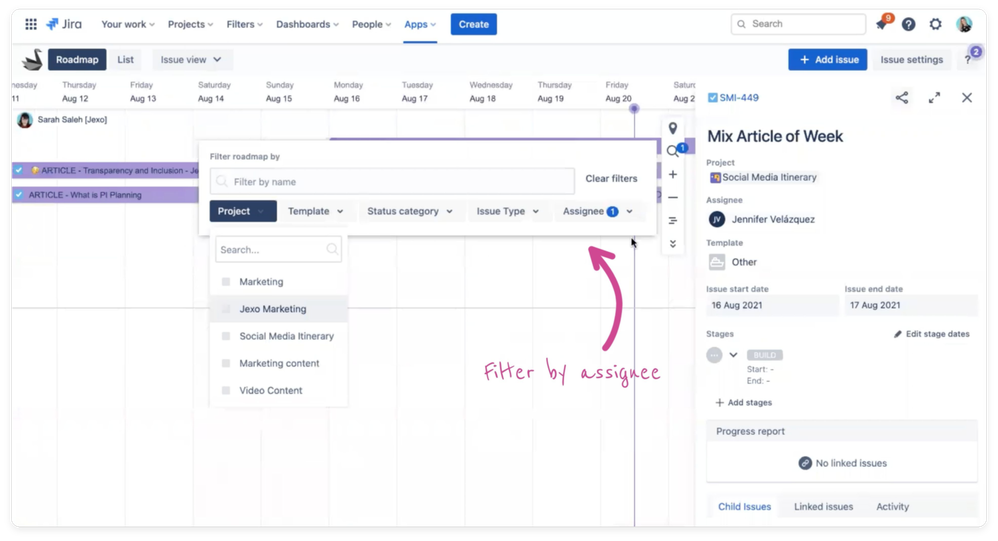Toggle checkbox on ARTICLE - What is PI Planning
Viewport: 998px width, 541px height.
19,195
